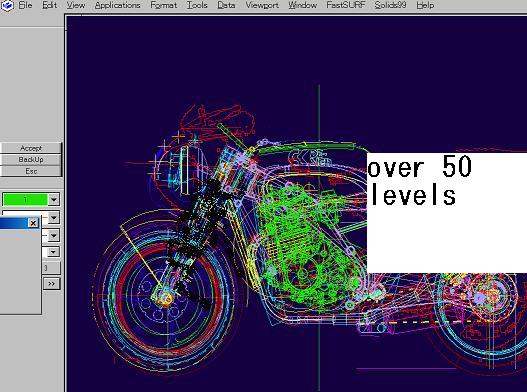527x392 pixels.
Task: Open the Edit menu
Action: pyautogui.click(x=49, y=5)
